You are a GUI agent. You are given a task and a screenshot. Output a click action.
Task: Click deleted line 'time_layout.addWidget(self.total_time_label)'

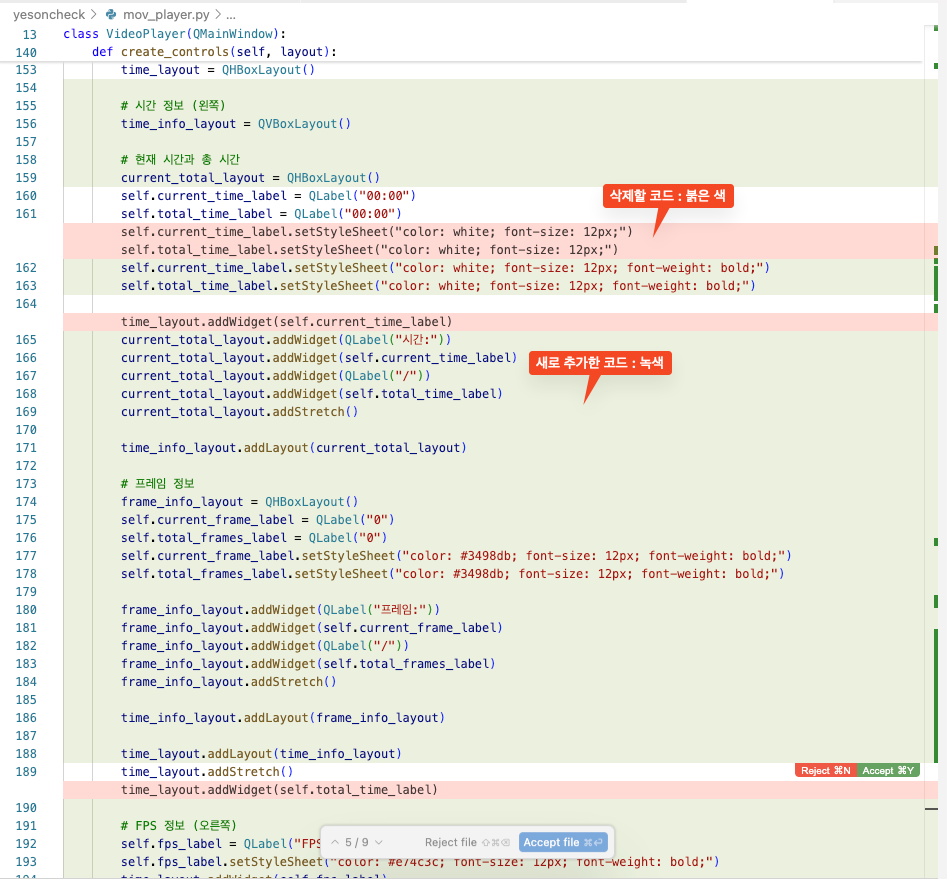pyautogui.click(x=279, y=790)
